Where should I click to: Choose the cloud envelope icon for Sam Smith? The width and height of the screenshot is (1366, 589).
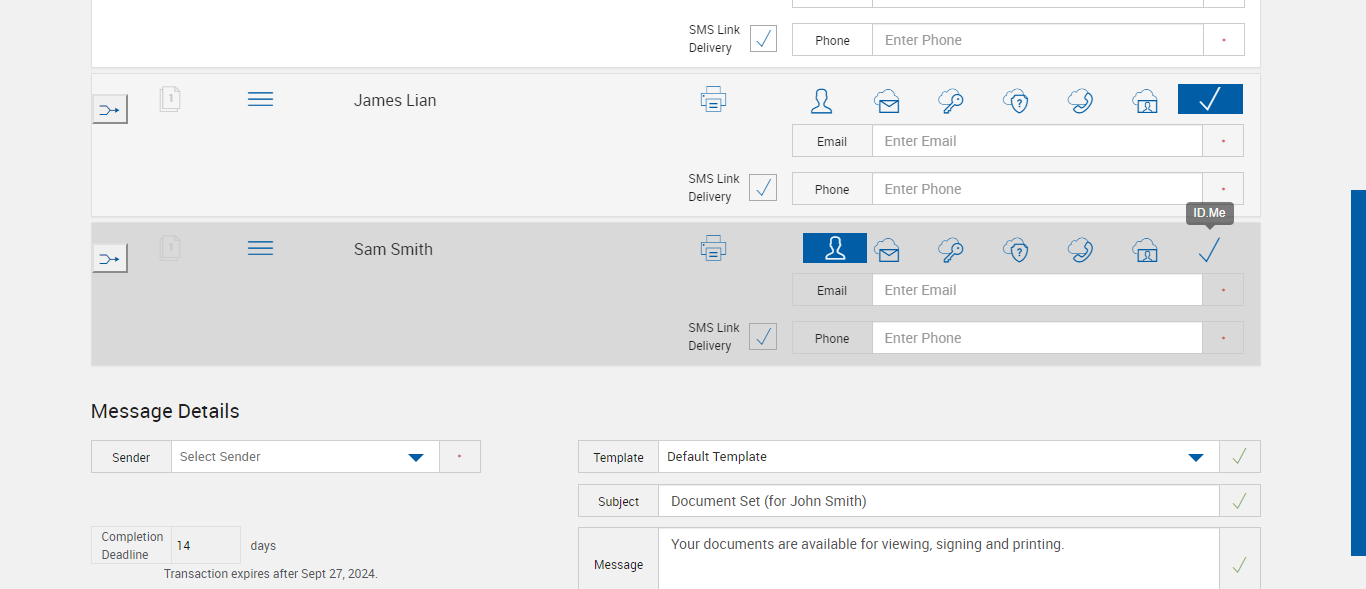pyautogui.click(x=886, y=250)
